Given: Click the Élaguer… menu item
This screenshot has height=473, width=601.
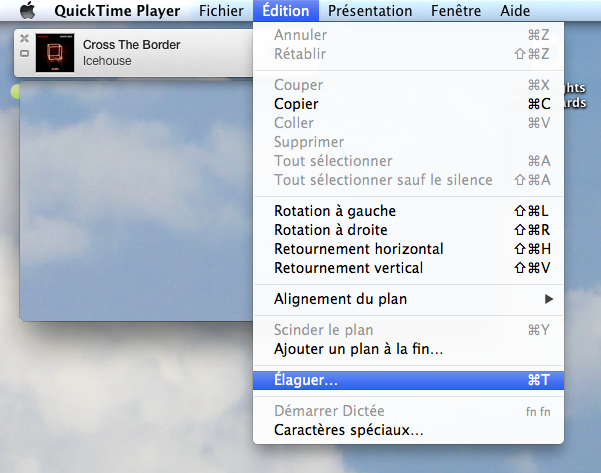Looking at the screenshot, I should pos(306,380).
